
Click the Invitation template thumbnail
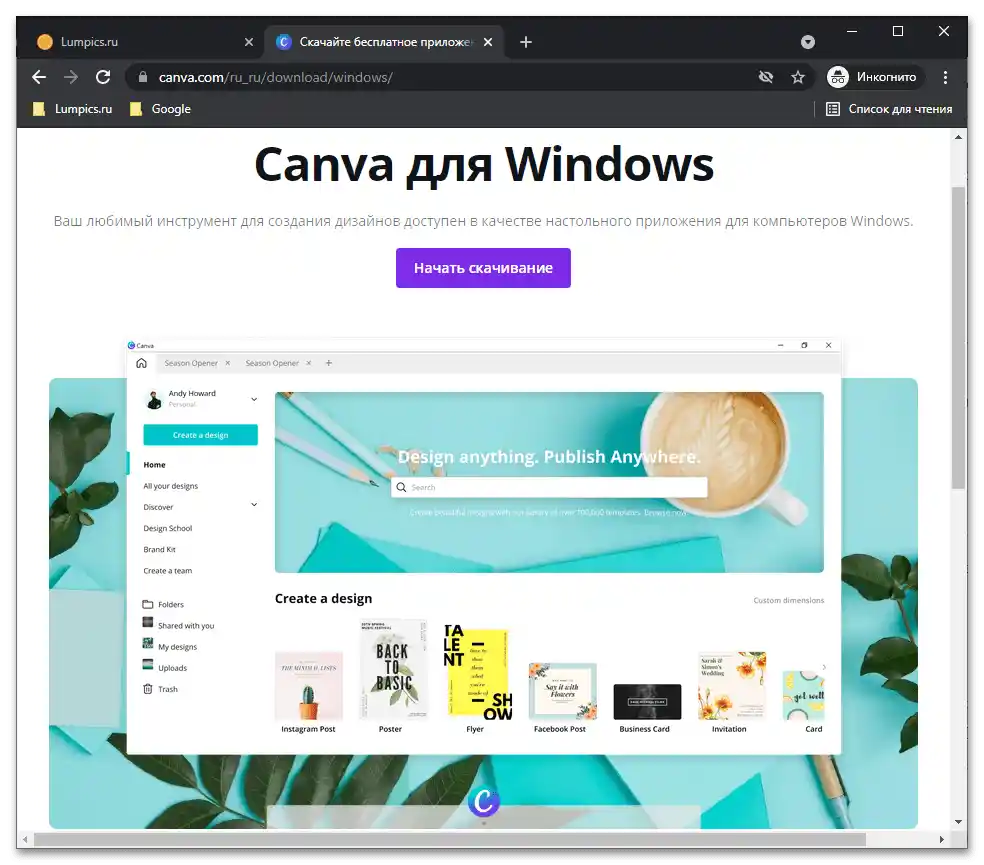click(x=732, y=685)
